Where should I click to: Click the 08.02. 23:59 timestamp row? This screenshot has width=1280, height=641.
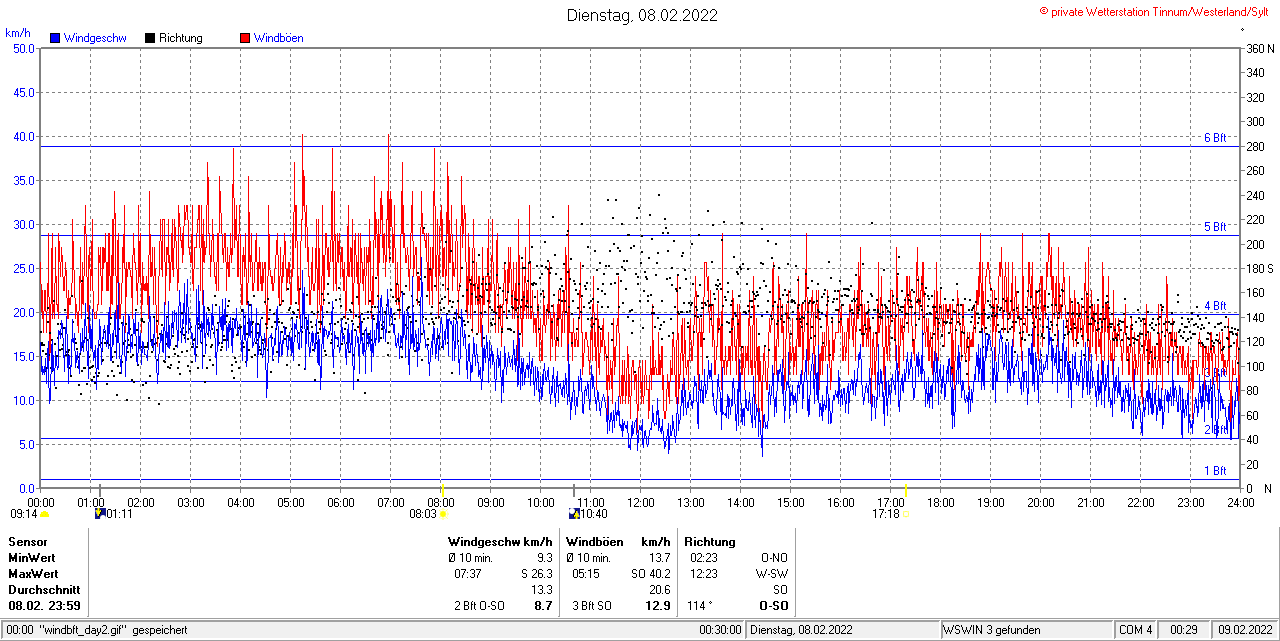coord(45,606)
